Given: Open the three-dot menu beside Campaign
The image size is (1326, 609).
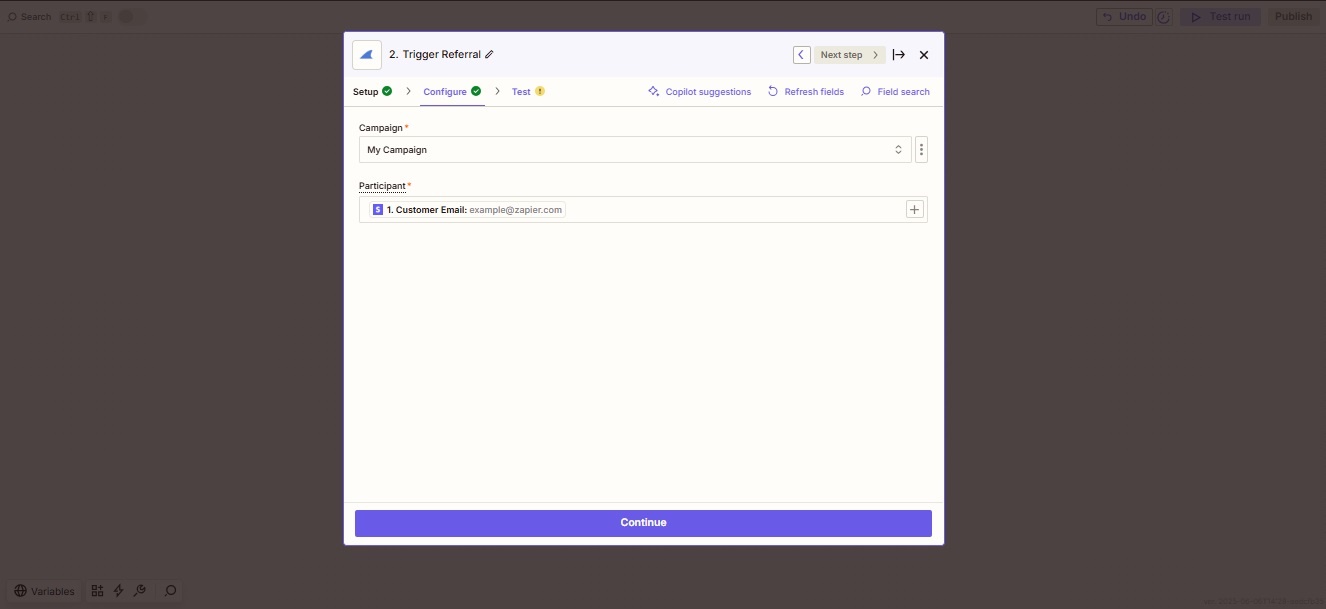Looking at the screenshot, I should pyautogui.click(x=921, y=150).
